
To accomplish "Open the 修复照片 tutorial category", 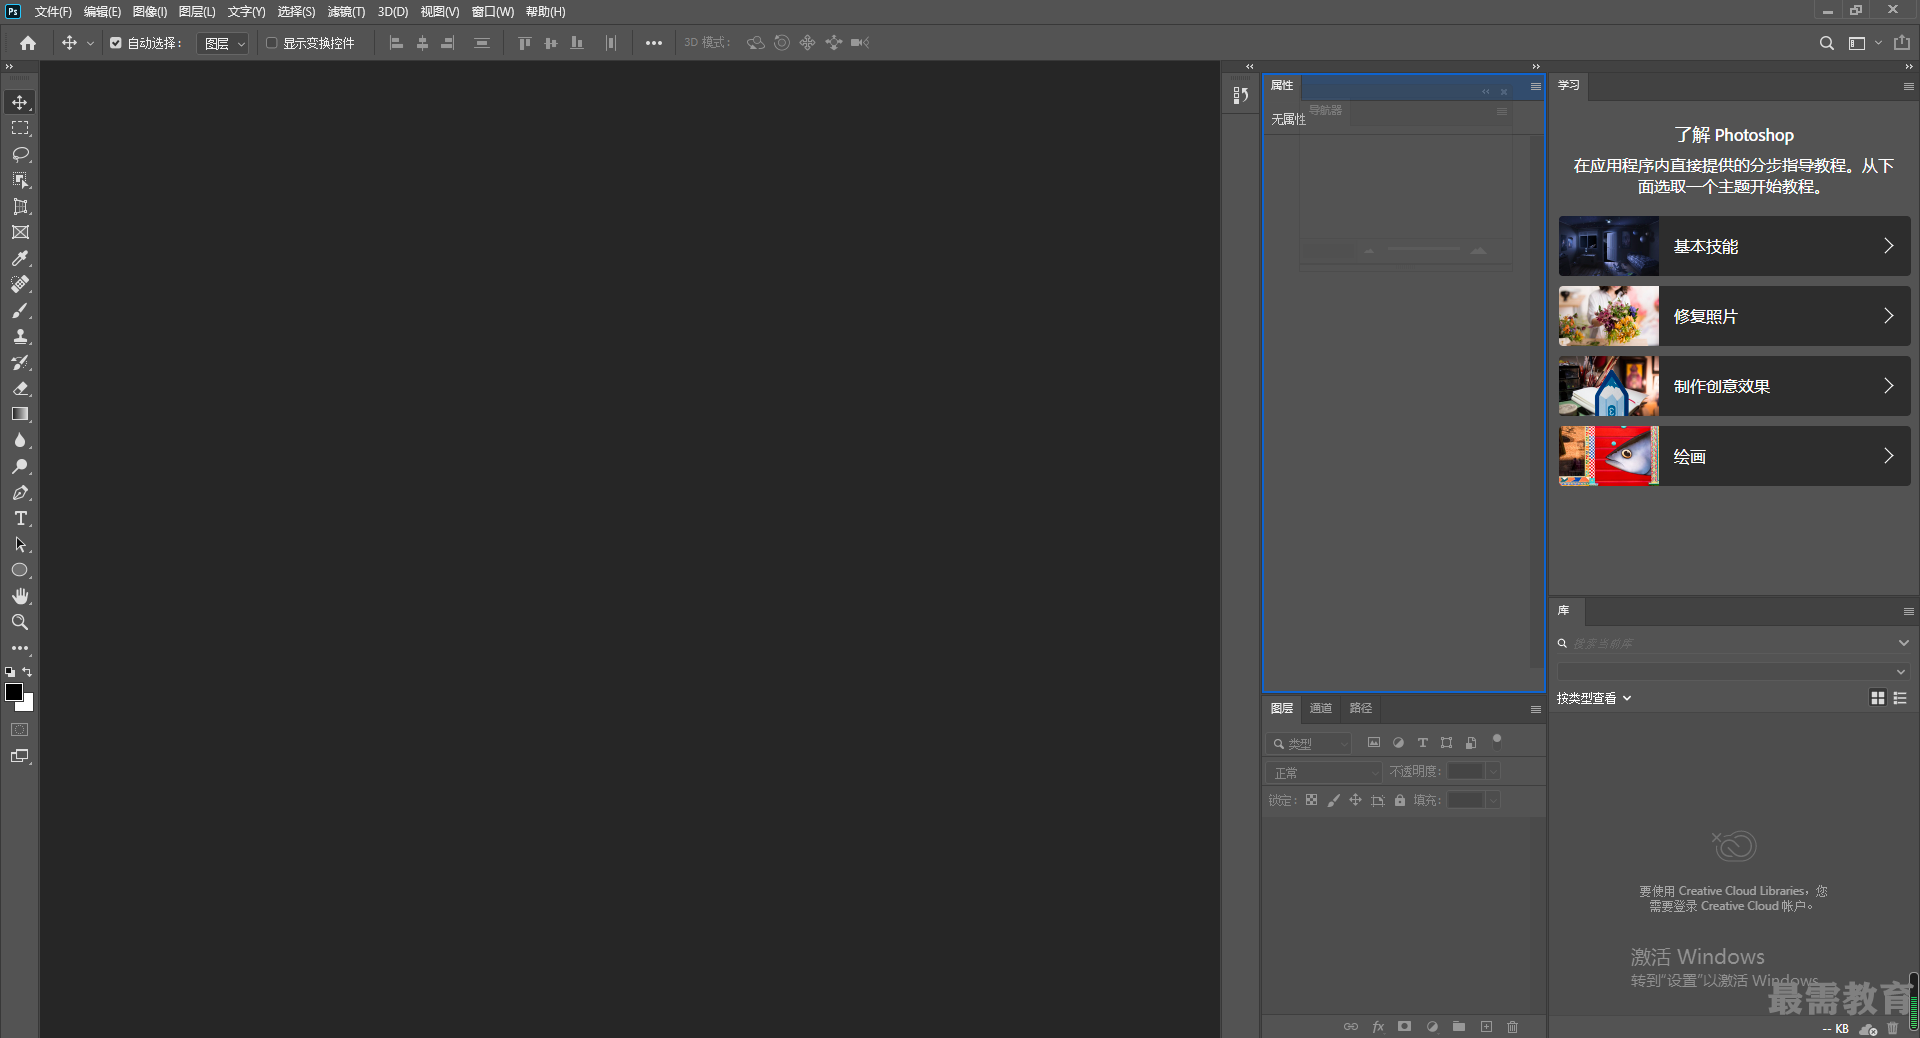I will pos(1734,316).
